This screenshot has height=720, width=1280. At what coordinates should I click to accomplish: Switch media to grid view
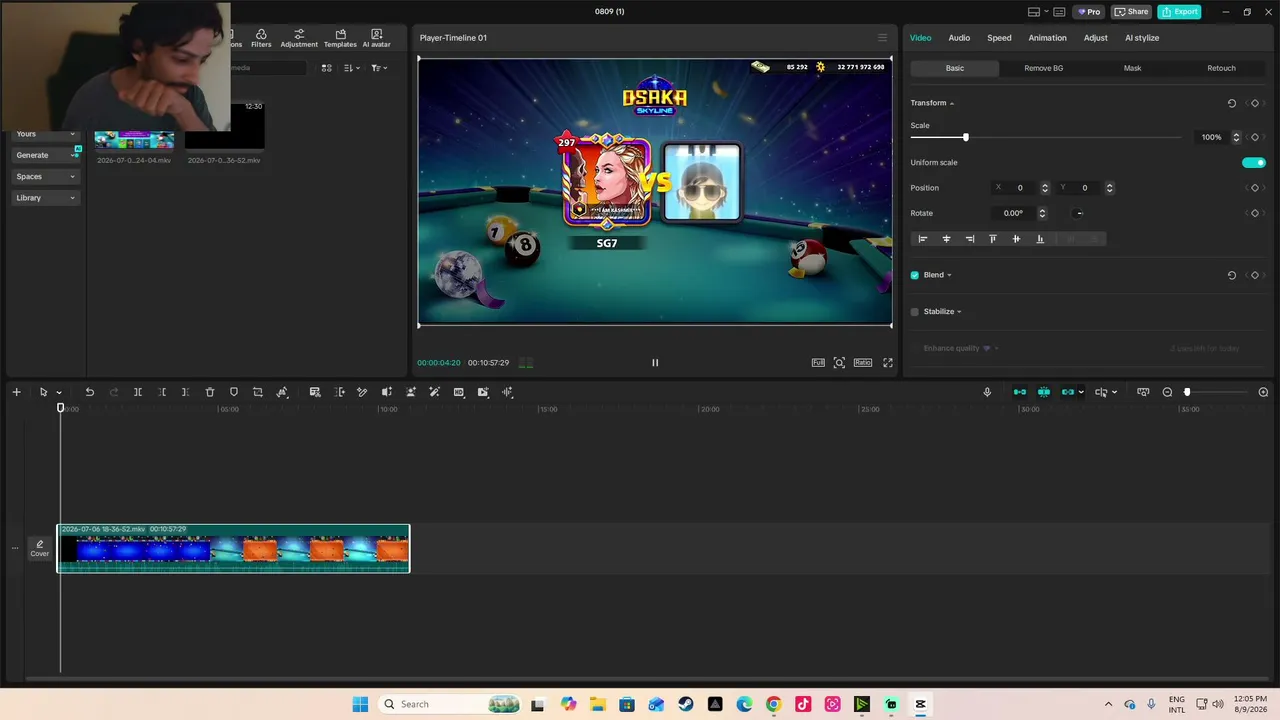(326, 68)
